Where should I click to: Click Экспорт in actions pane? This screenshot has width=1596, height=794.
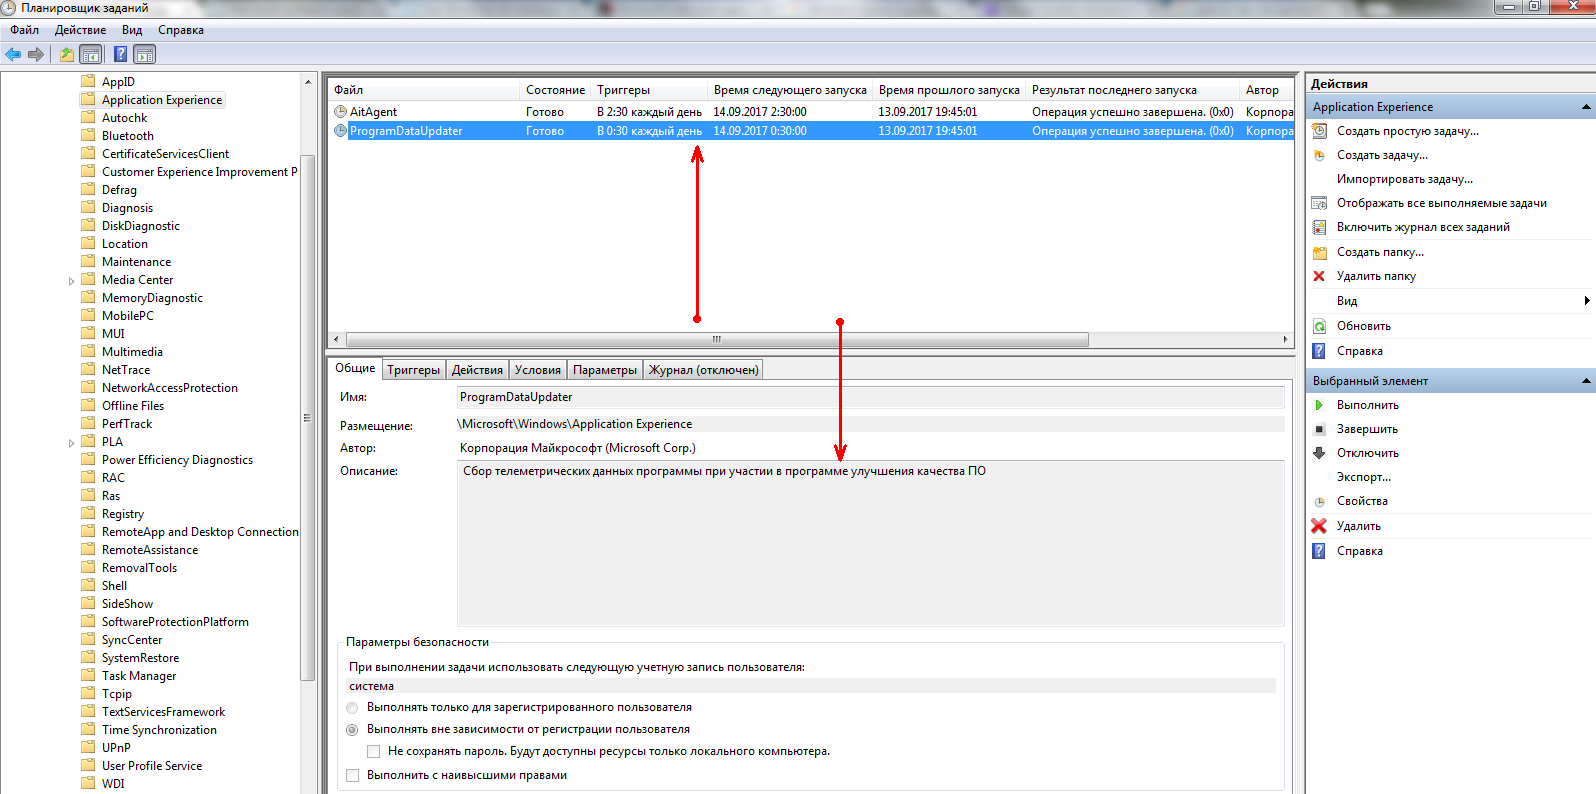(x=1363, y=477)
